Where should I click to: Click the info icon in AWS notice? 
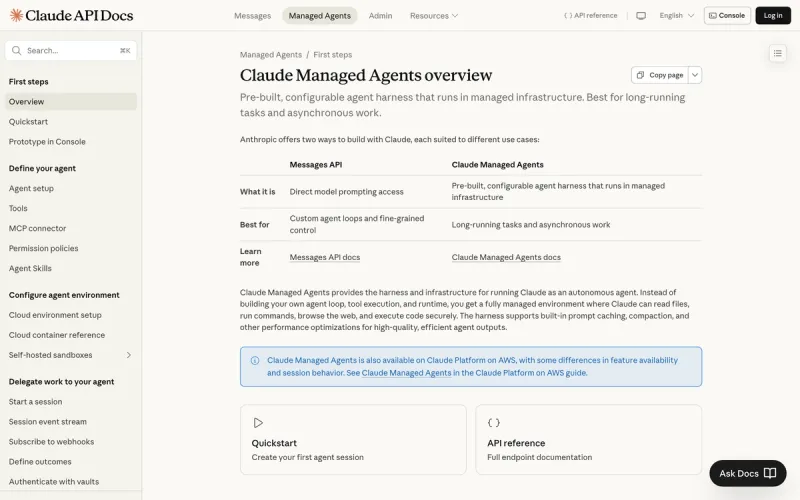pos(255,361)
